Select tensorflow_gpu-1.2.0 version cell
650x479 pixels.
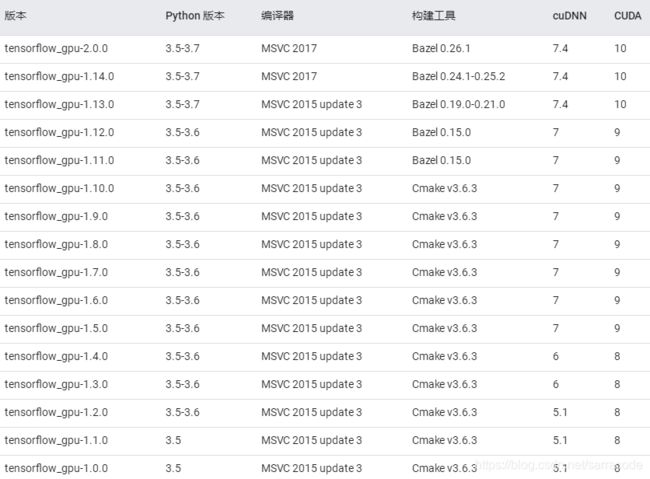56,412
